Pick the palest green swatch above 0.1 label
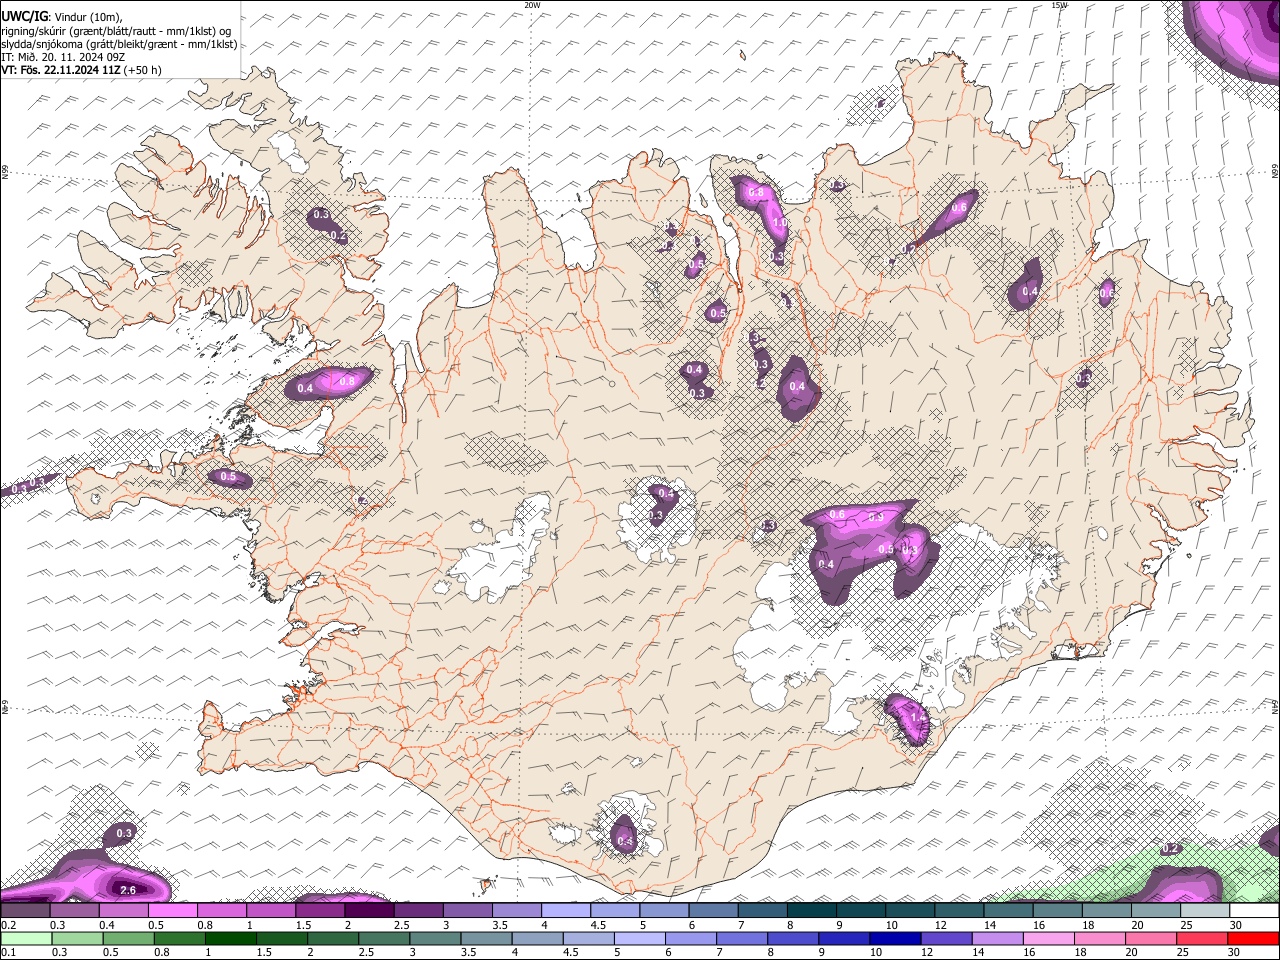The width and height of the screenshot is (1280, 960). pos(25,939)
